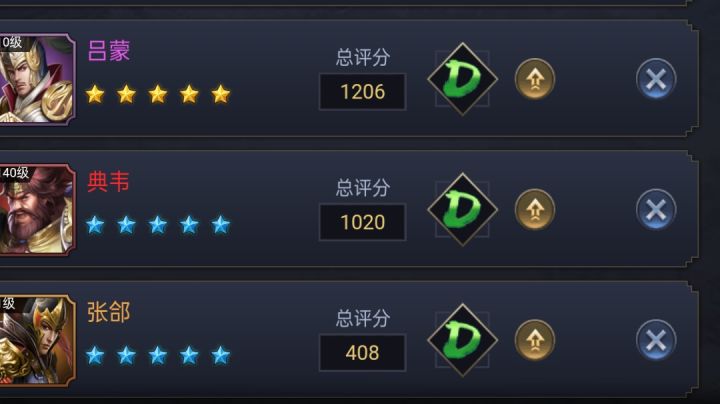
Task: Click the orange hero name 张郃
Action: (x=109, y=312)
